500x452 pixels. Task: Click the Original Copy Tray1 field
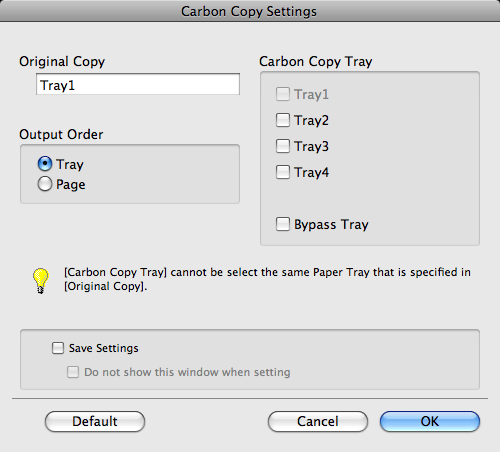pos(138,84)
